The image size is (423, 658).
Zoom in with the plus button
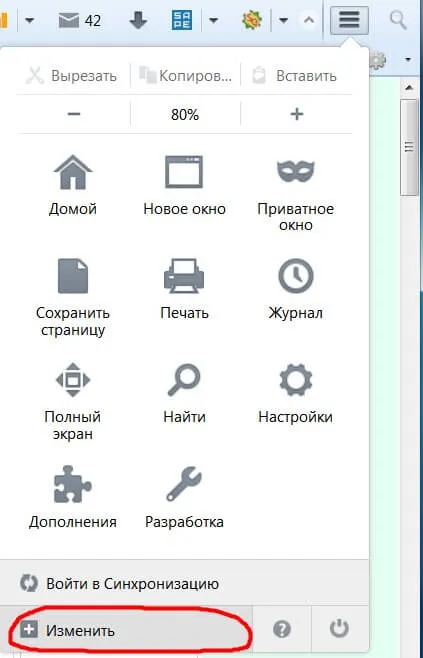tap(296, 114)
